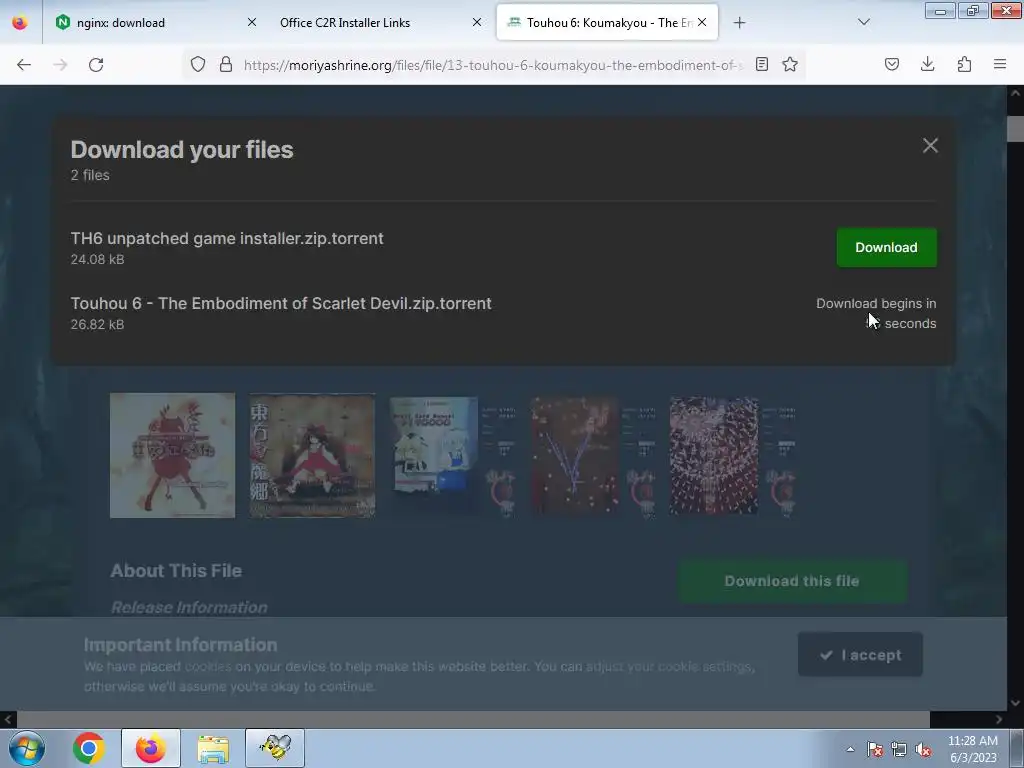Accept cookies with I accept button
The image size is (1024, 768).
(860, 654)
